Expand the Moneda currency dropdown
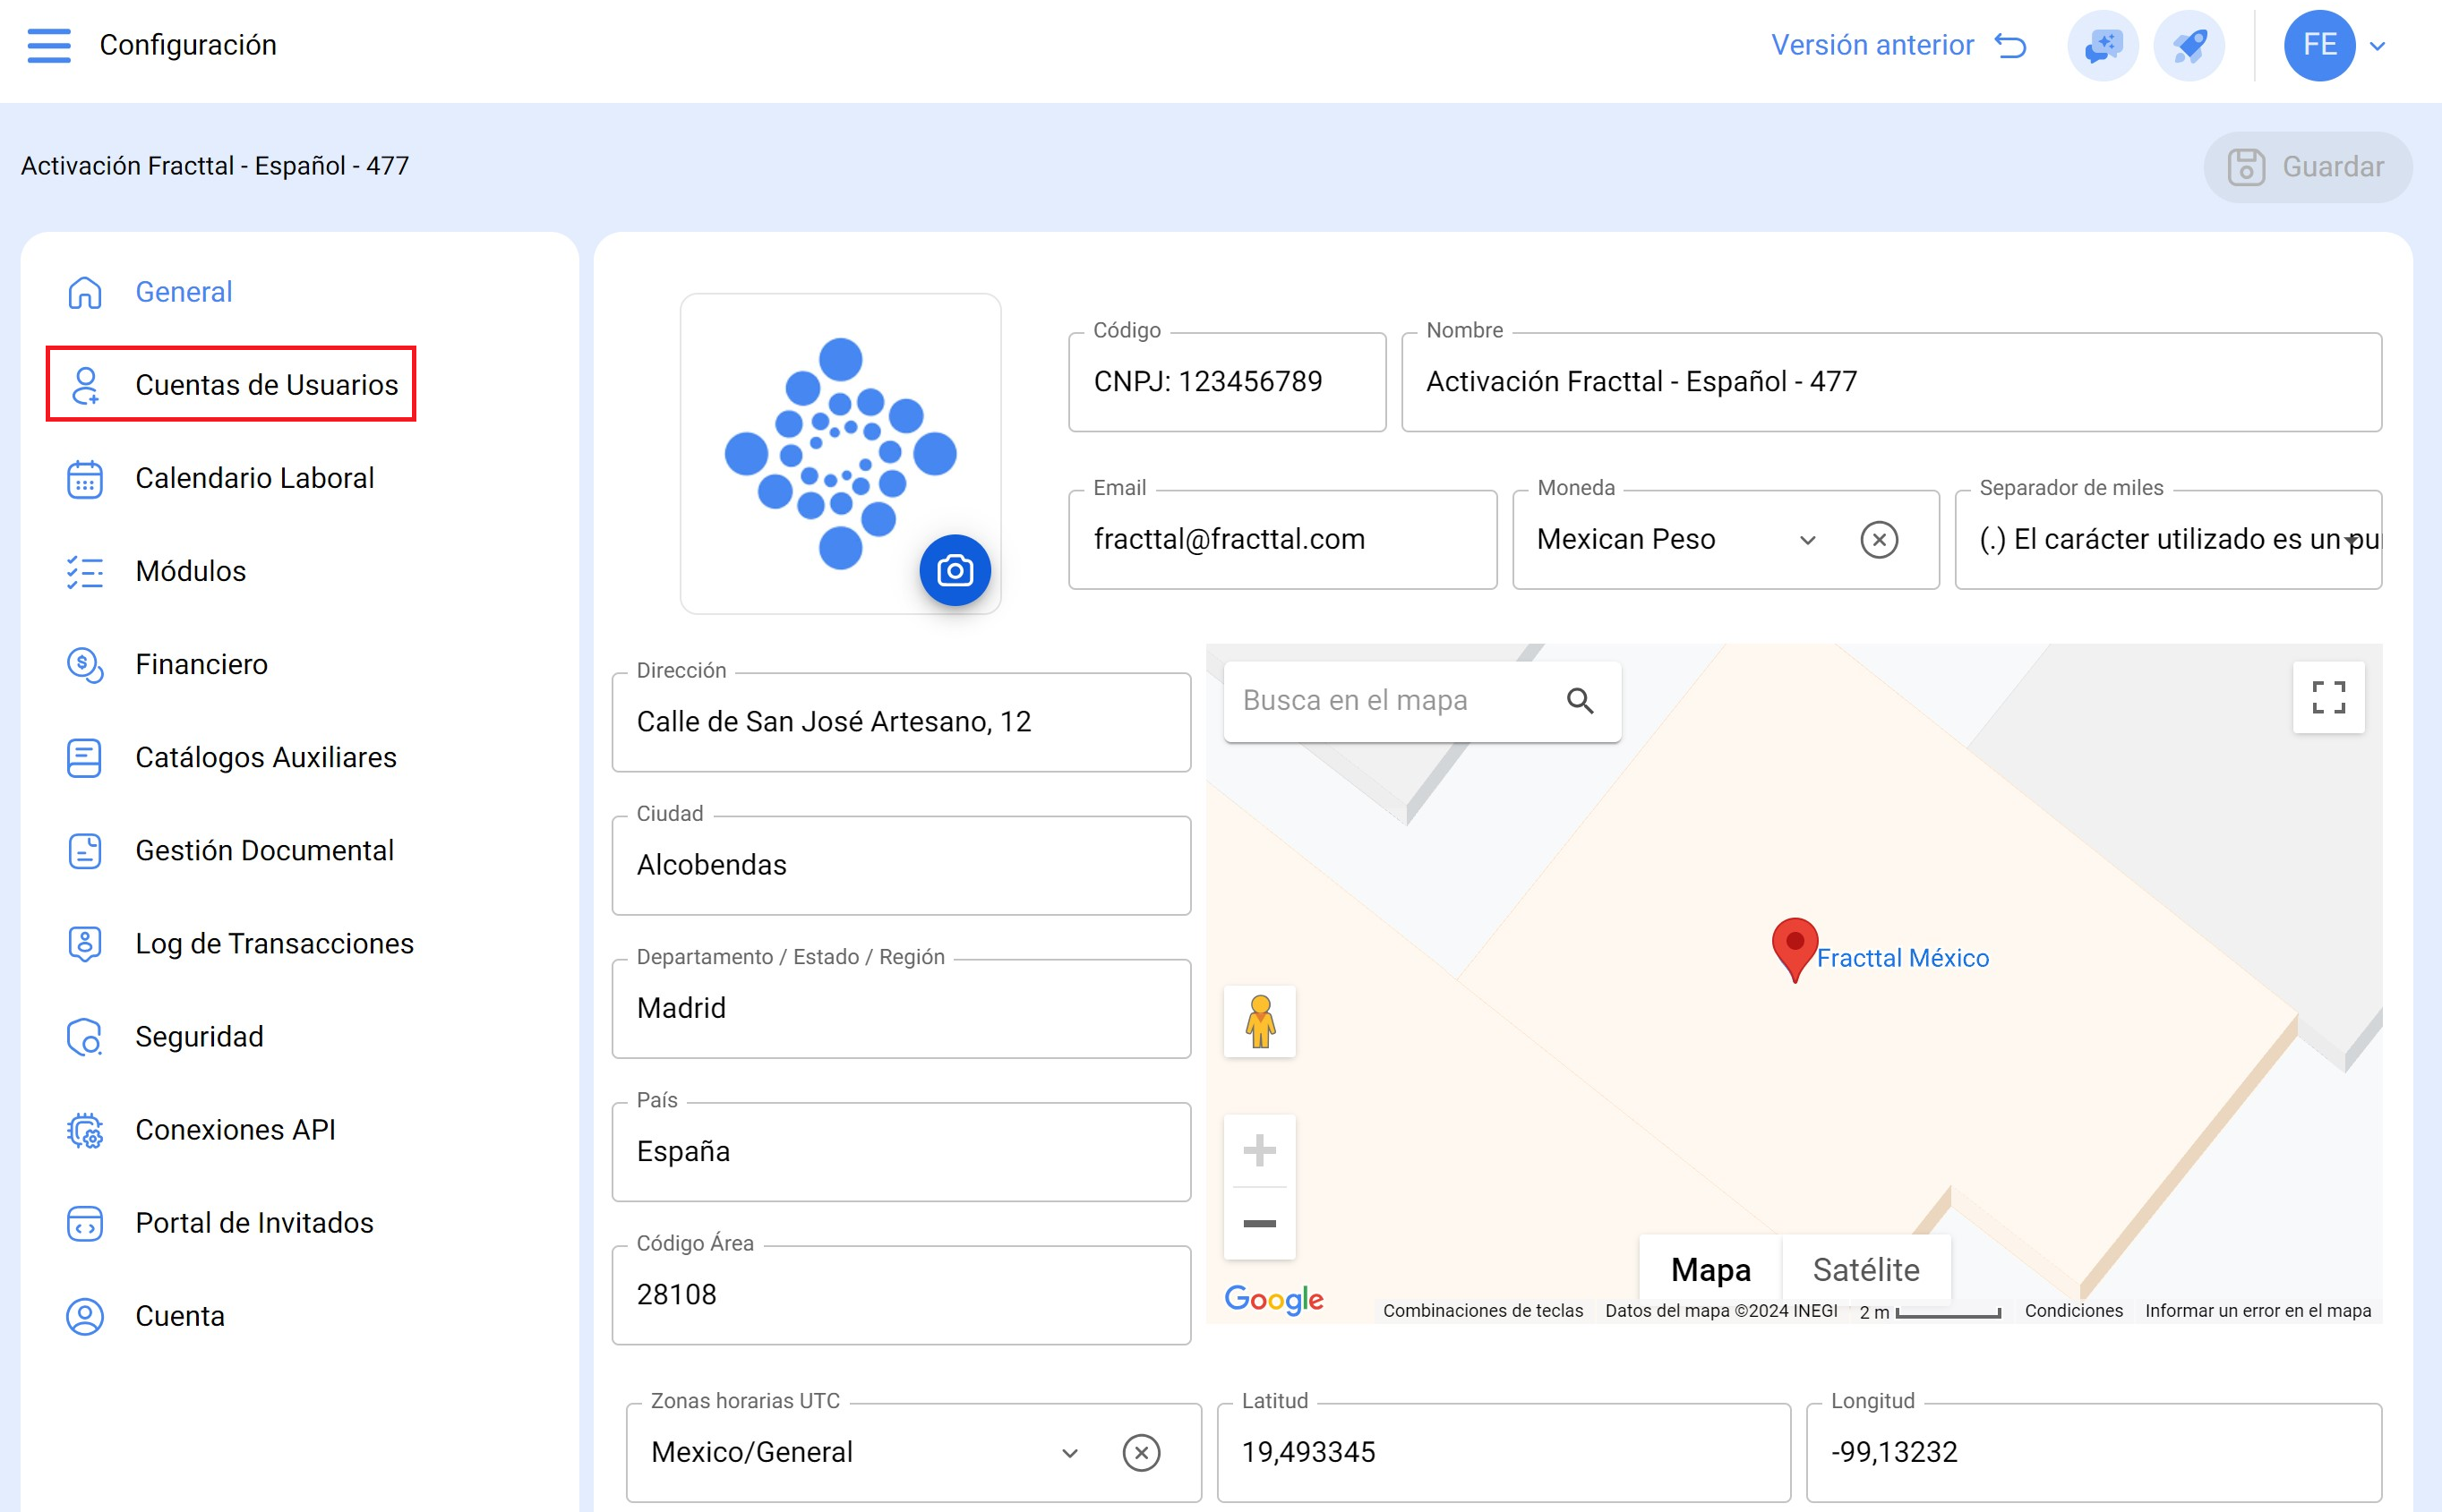Viewport: 2442px width, 1512px height. [1807, 540]
